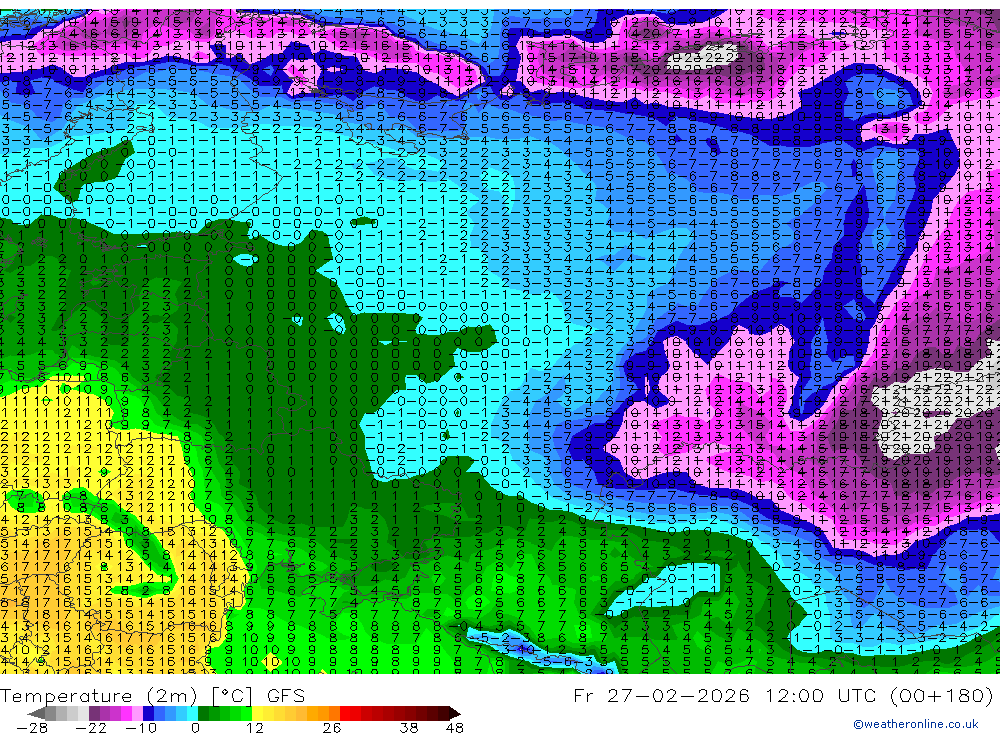1000x733 pixels.
Task: Click the '0' legend label
Action: click(x=196, y=728)
